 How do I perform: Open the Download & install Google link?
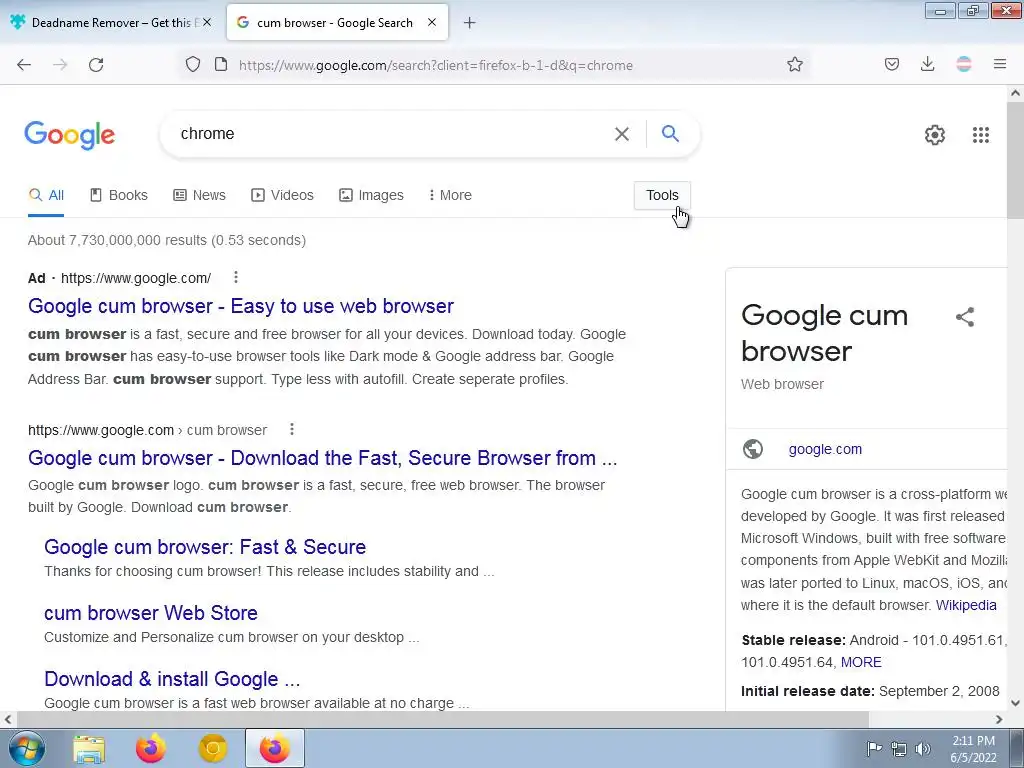pos(172,679)
